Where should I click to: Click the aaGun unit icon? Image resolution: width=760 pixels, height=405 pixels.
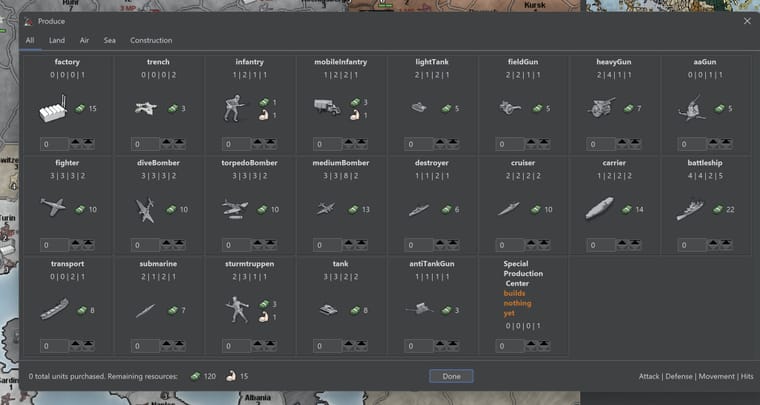pos(691,108)
